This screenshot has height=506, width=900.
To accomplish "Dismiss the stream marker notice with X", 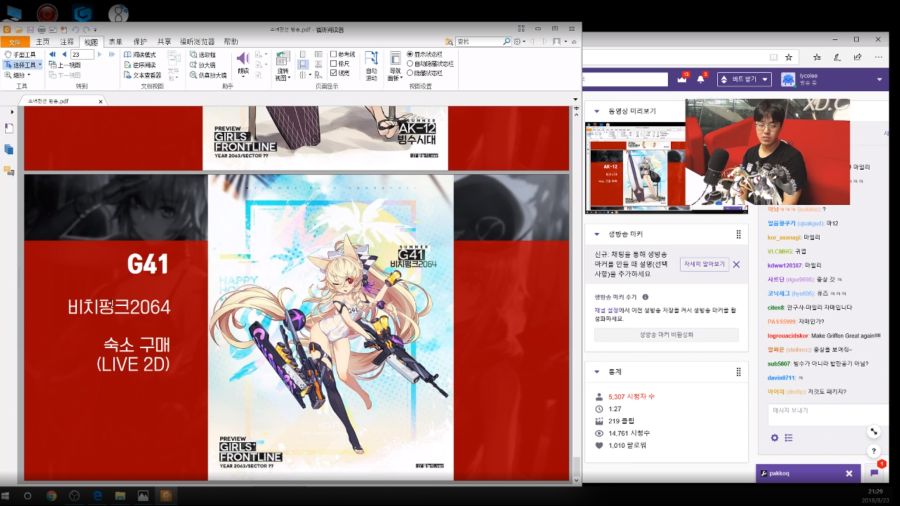I will [736, 264].
